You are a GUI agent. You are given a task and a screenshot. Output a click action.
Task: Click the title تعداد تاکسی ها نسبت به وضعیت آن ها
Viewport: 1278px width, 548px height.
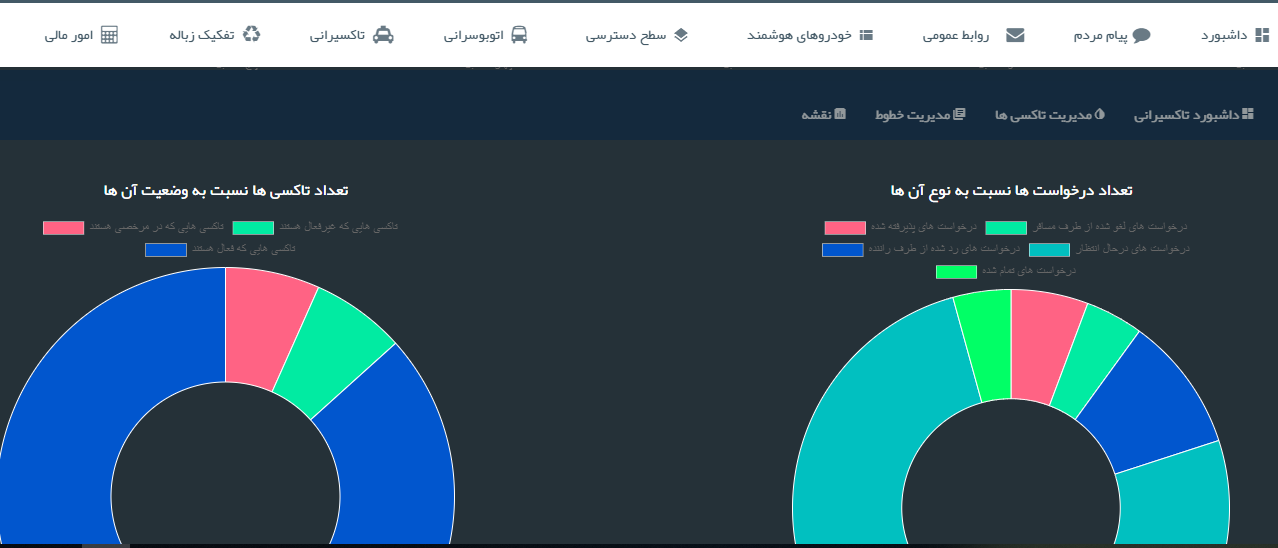(x=225, y=190)
